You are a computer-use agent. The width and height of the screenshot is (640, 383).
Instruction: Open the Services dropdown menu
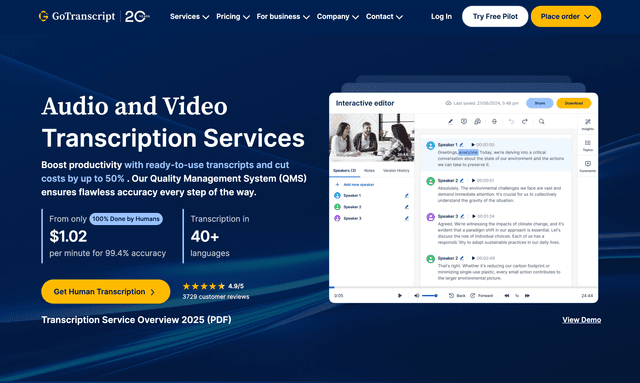point(189,17)
